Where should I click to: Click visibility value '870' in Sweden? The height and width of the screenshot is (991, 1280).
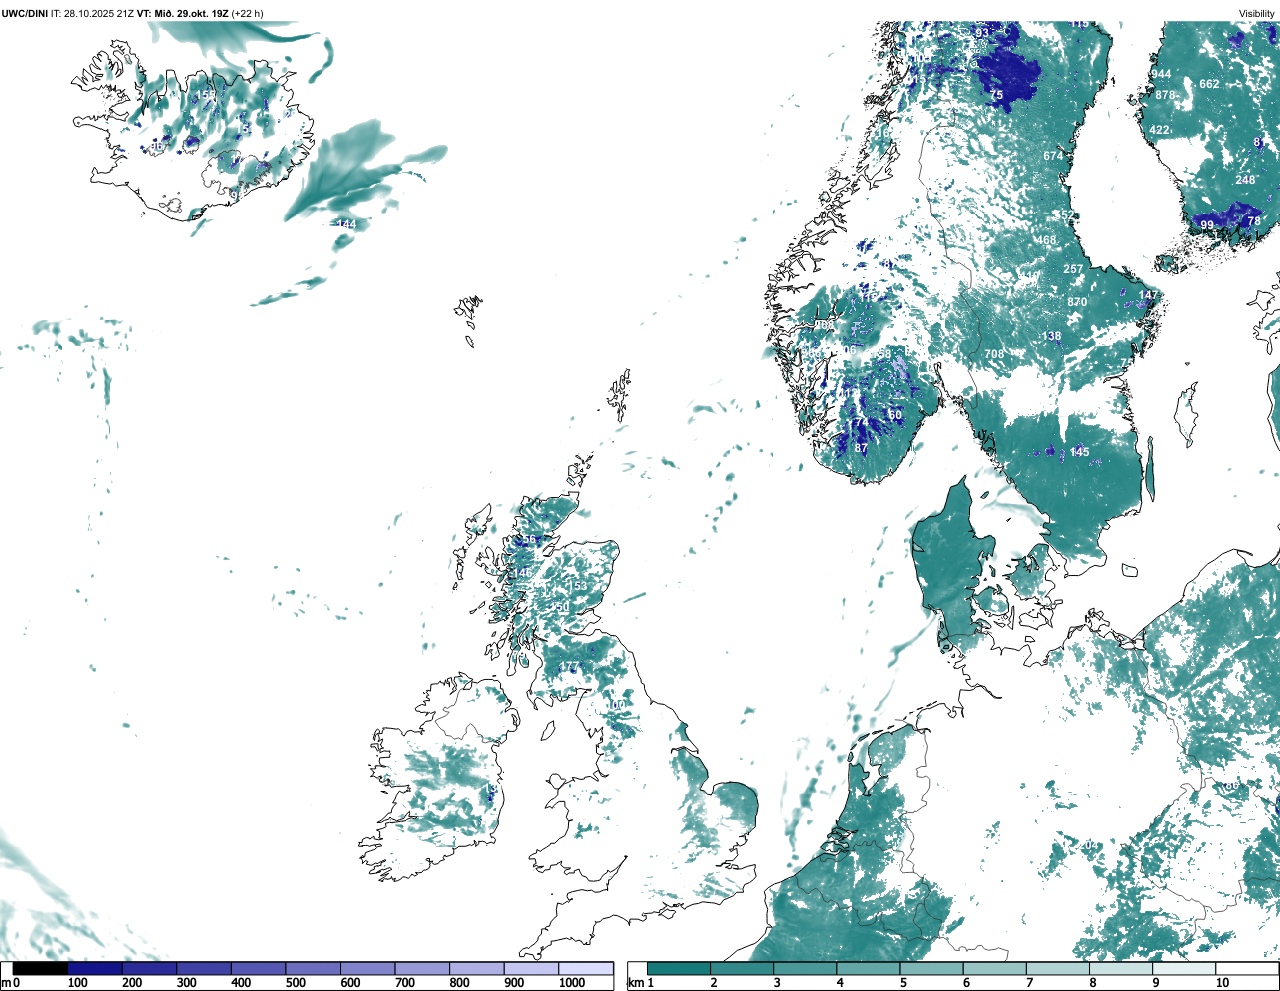click(1077, 303)
